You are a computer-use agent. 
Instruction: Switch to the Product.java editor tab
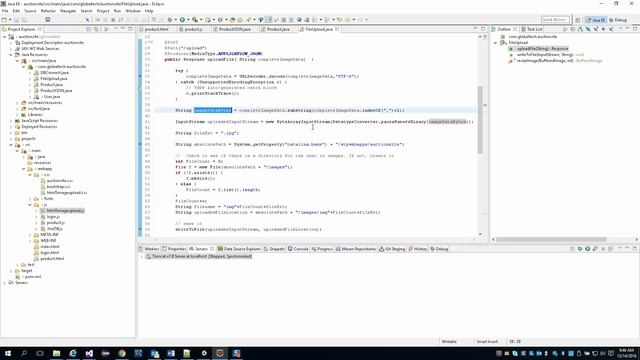pyautogui.click(x=278, y=29)
